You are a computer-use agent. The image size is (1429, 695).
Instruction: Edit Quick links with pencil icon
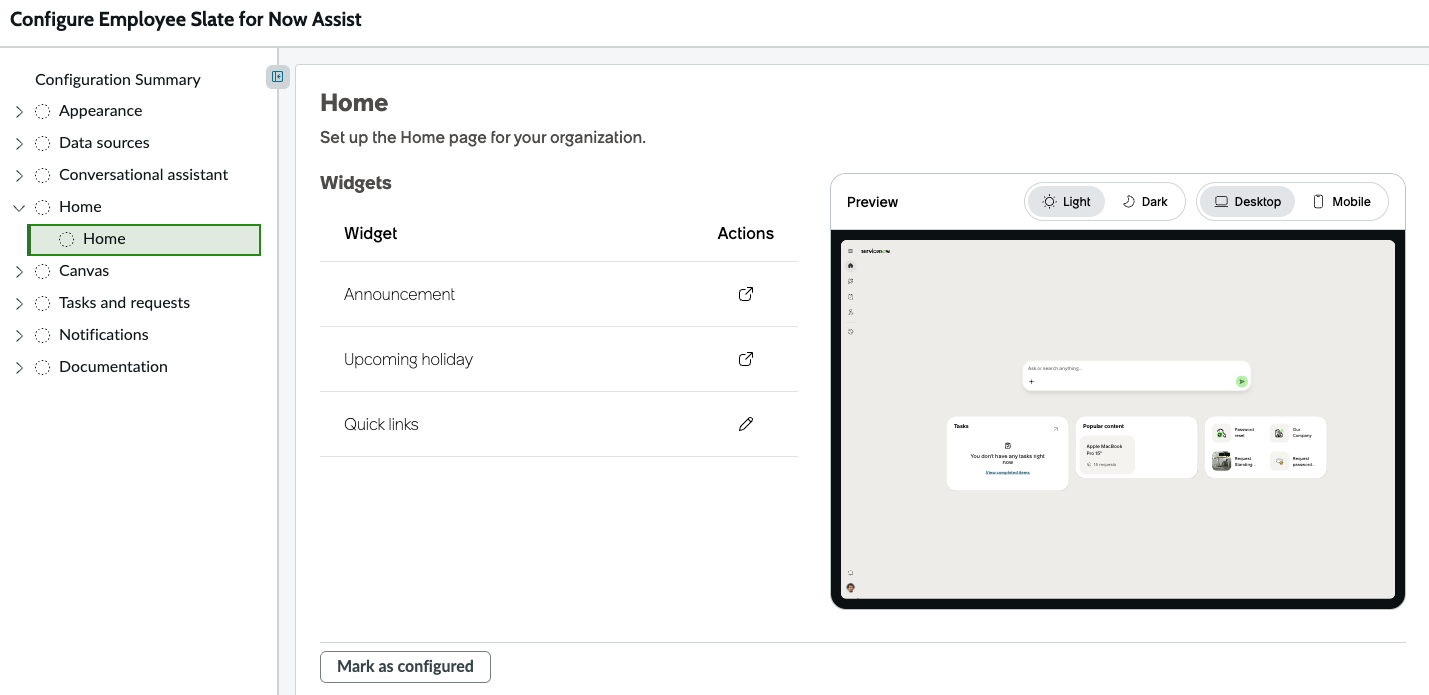pos(745,424)
